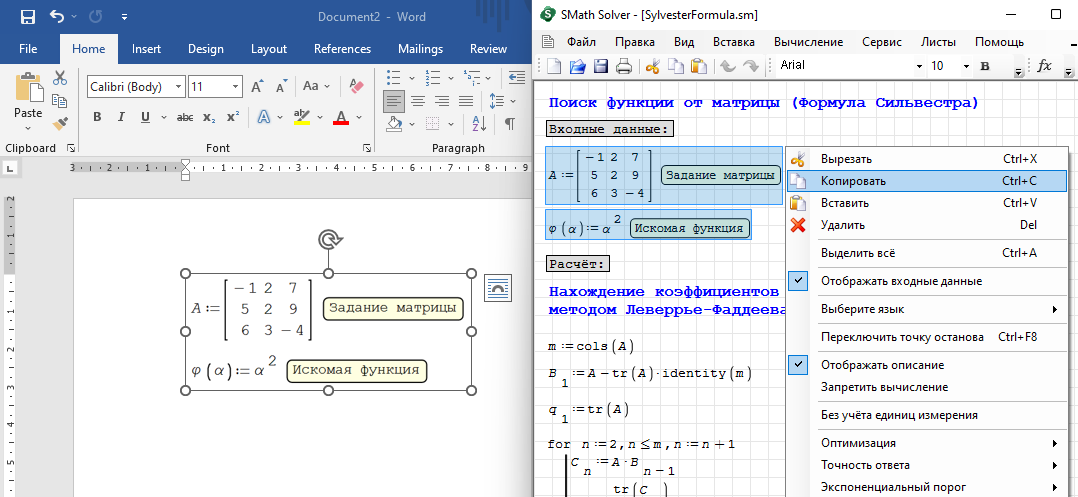Click the Shading paint bucket color button
This screenshot has width=1078, height=497.
[394, 124]
